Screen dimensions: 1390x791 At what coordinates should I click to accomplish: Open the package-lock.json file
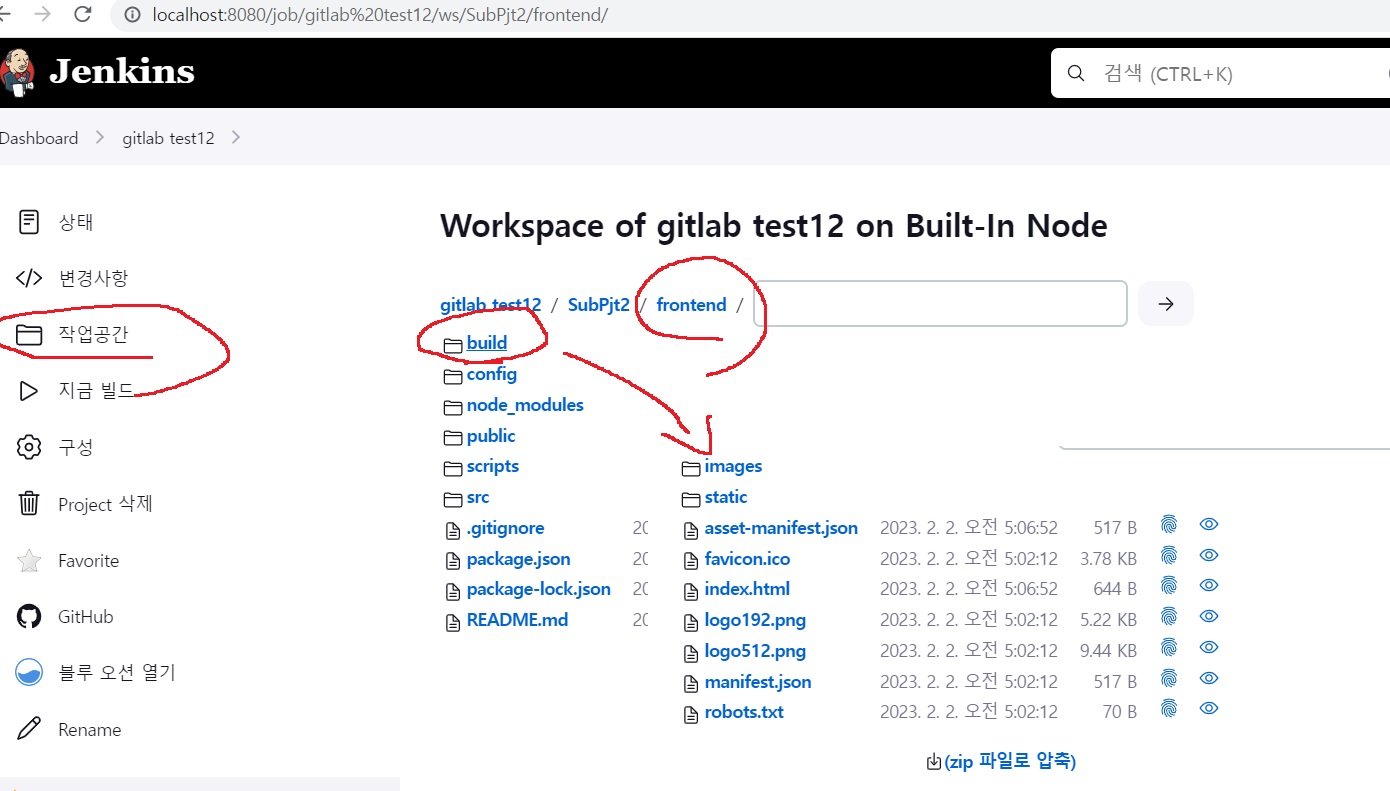539,589
